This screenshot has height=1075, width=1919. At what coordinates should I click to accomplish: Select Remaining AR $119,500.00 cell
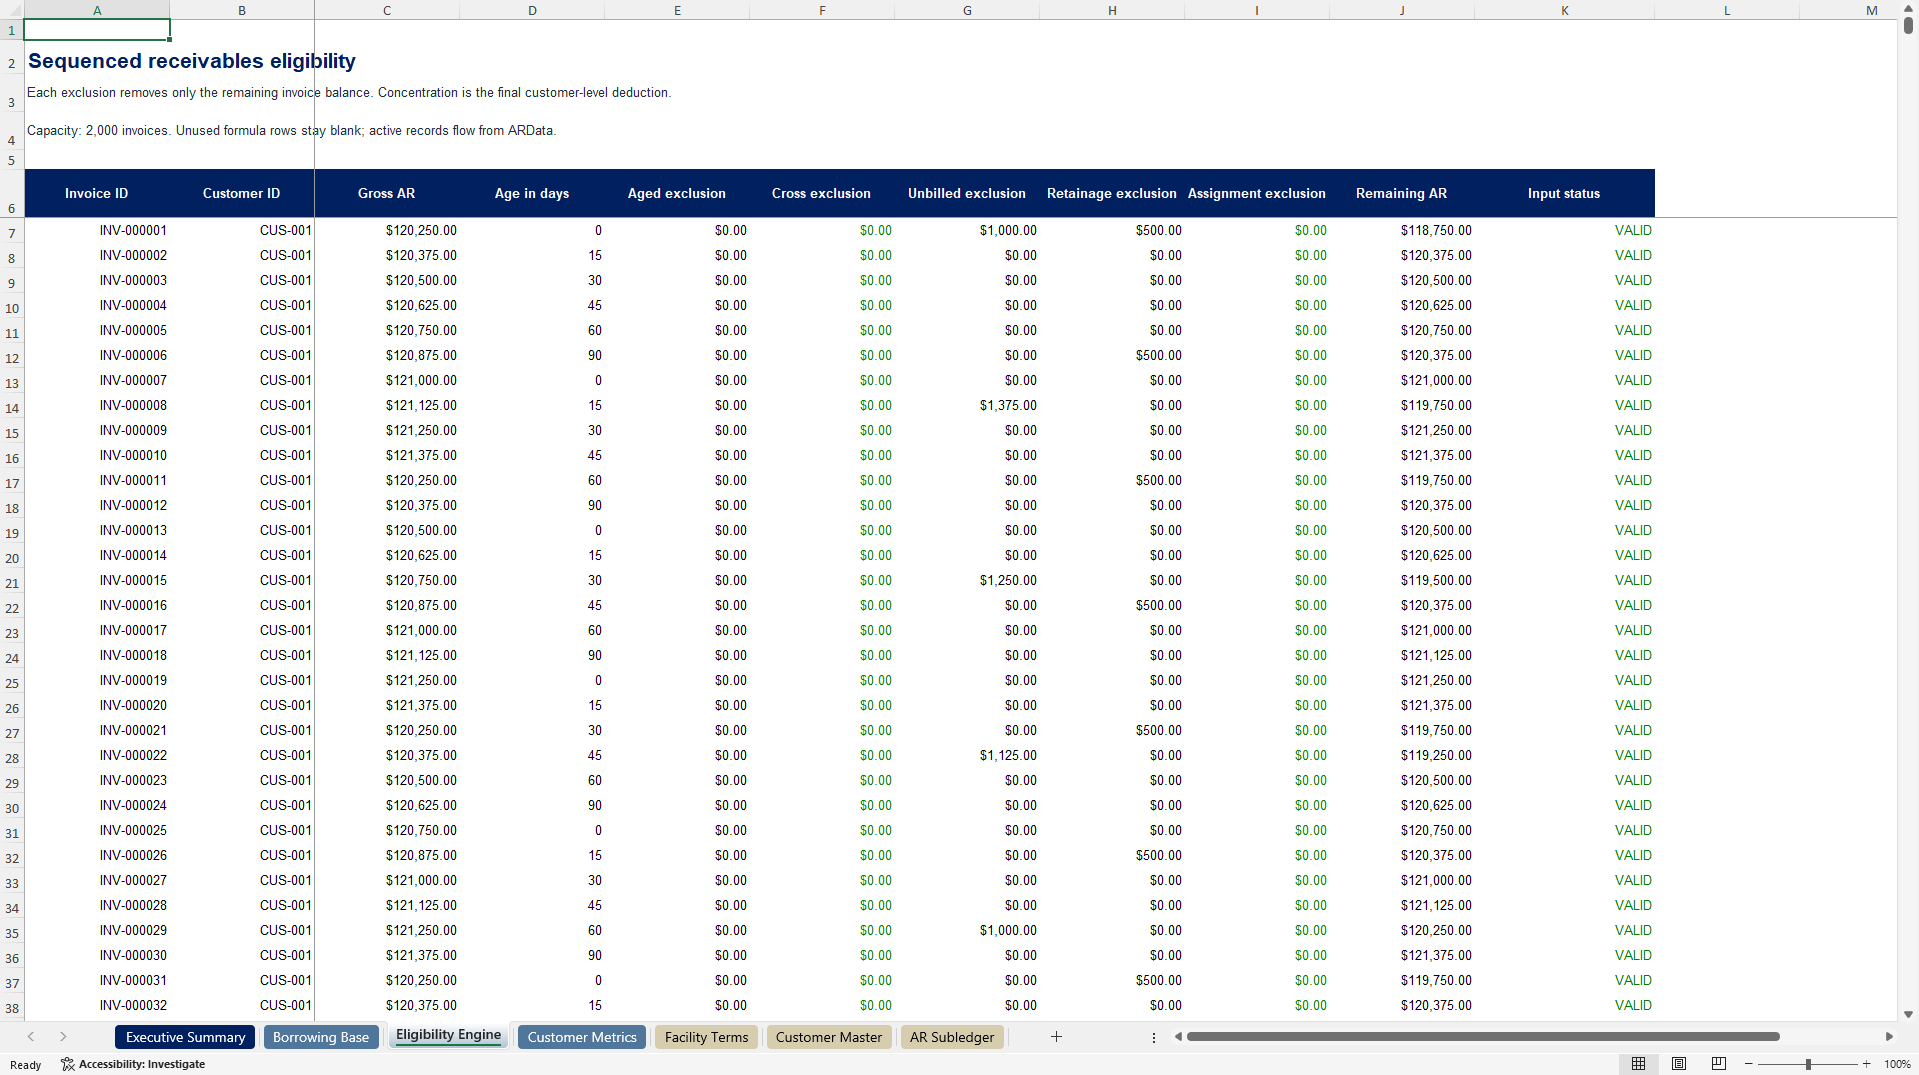(x=1402, y=580)
